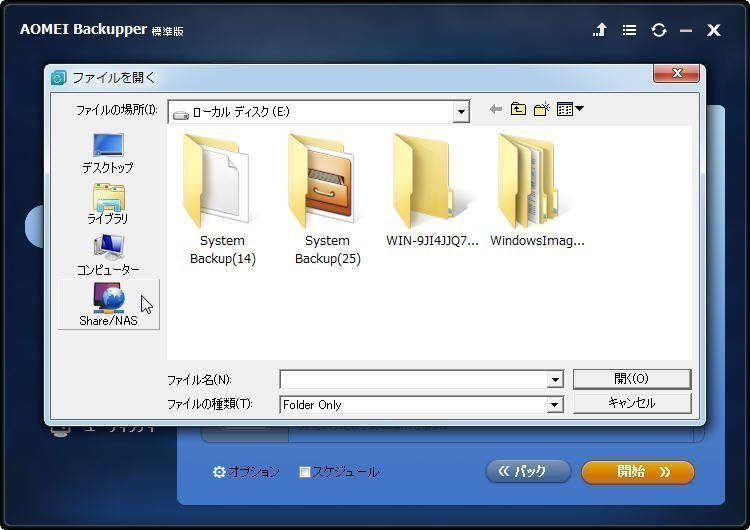This screenshot has height=530, width=750.
Task: Click the 開く(O) open button
Action: pos(632,379)
